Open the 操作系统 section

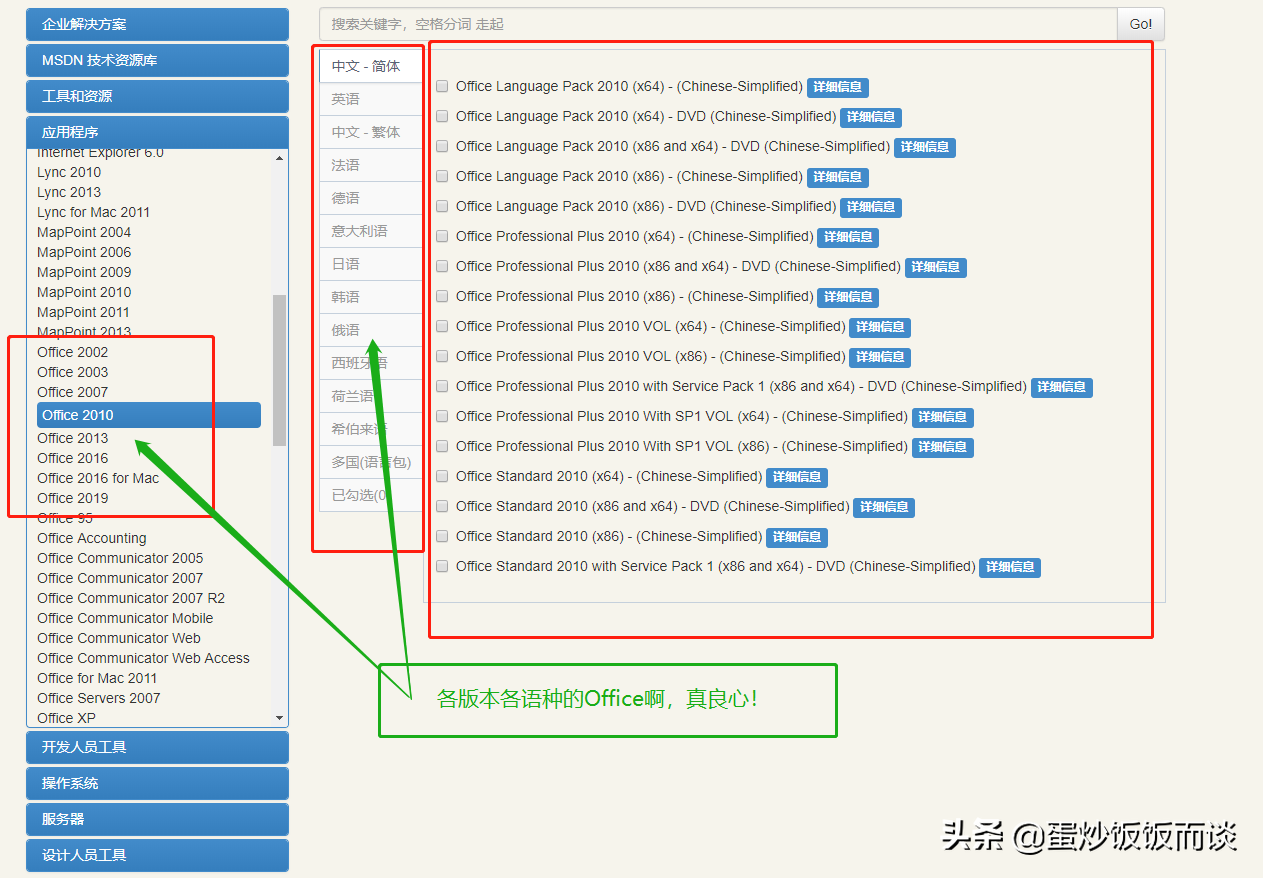coord(157,783)
